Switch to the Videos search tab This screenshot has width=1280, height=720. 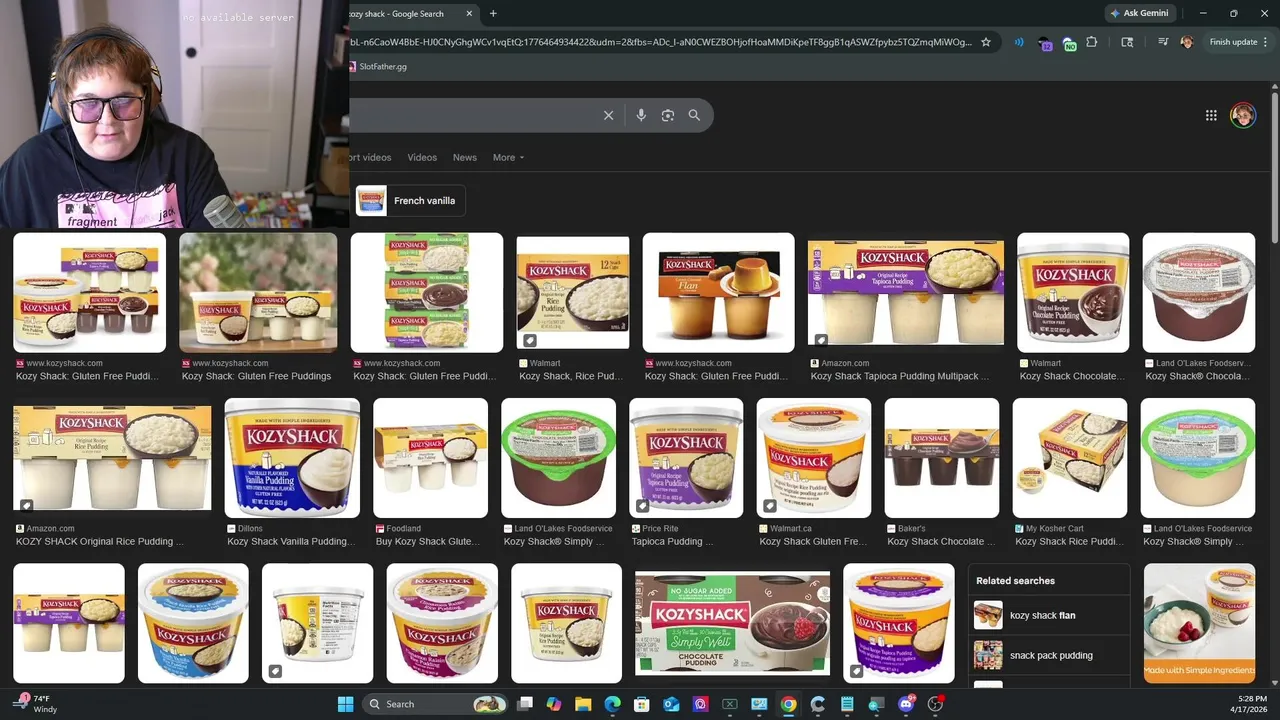422,157
